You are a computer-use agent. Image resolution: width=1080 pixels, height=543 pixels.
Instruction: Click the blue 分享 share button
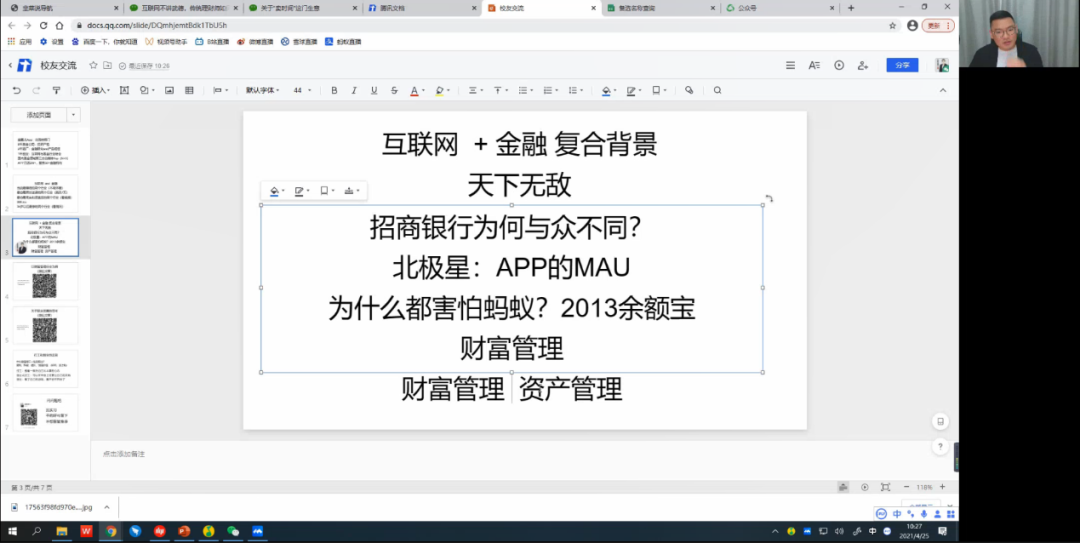point(901,65)
